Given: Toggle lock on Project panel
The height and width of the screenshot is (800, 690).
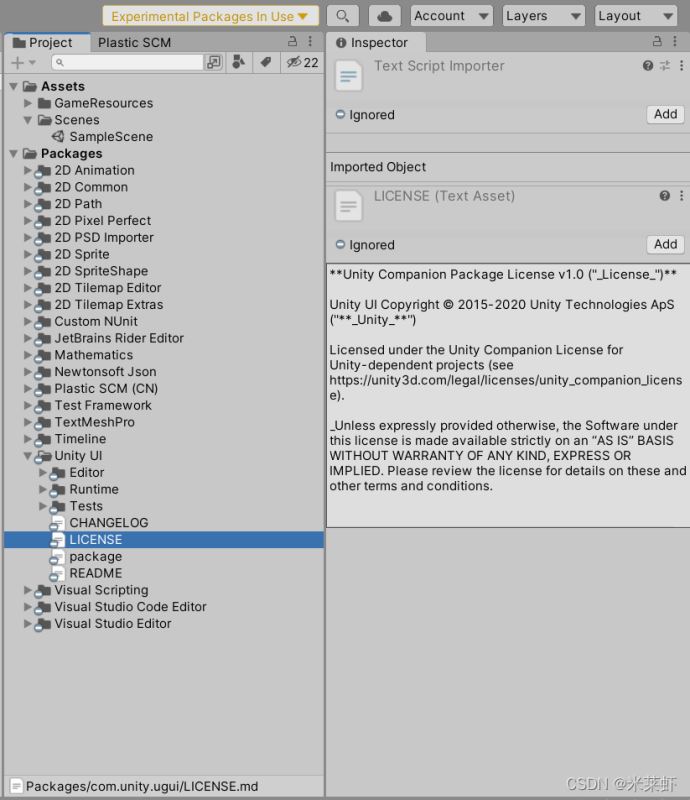Looking at the screenshot, I should 292,41.
